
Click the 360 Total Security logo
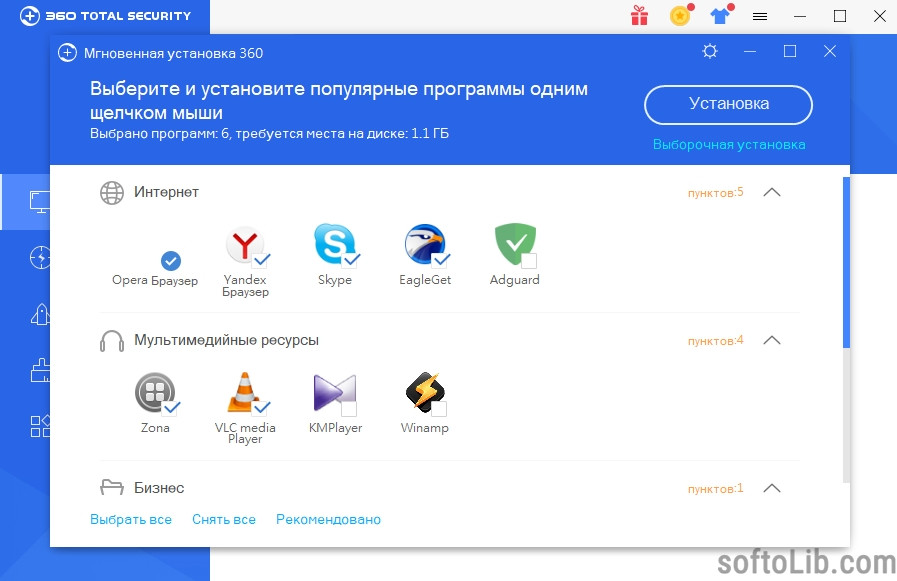[x=106, y=15]
